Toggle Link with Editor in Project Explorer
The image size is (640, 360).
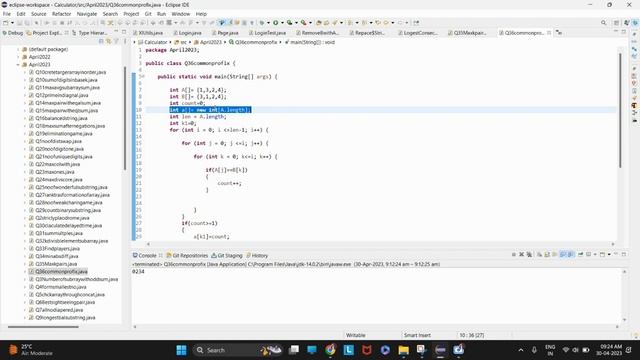click(x=109, y=41)
